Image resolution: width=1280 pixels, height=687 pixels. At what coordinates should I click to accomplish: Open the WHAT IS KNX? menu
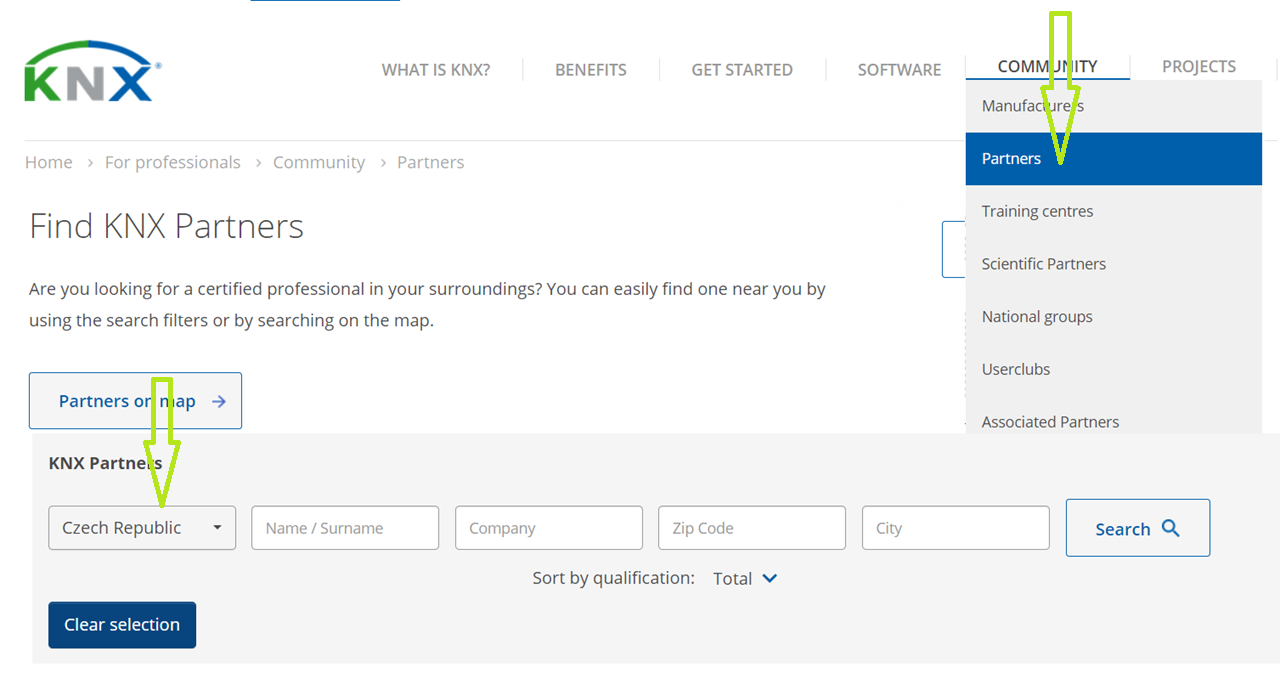pos(436,69)
